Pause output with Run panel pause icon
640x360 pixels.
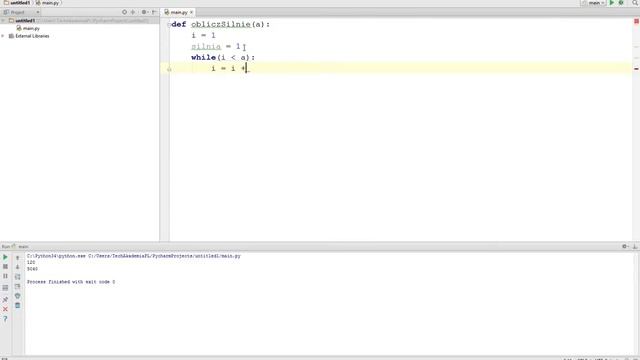[x=5, y=276]
